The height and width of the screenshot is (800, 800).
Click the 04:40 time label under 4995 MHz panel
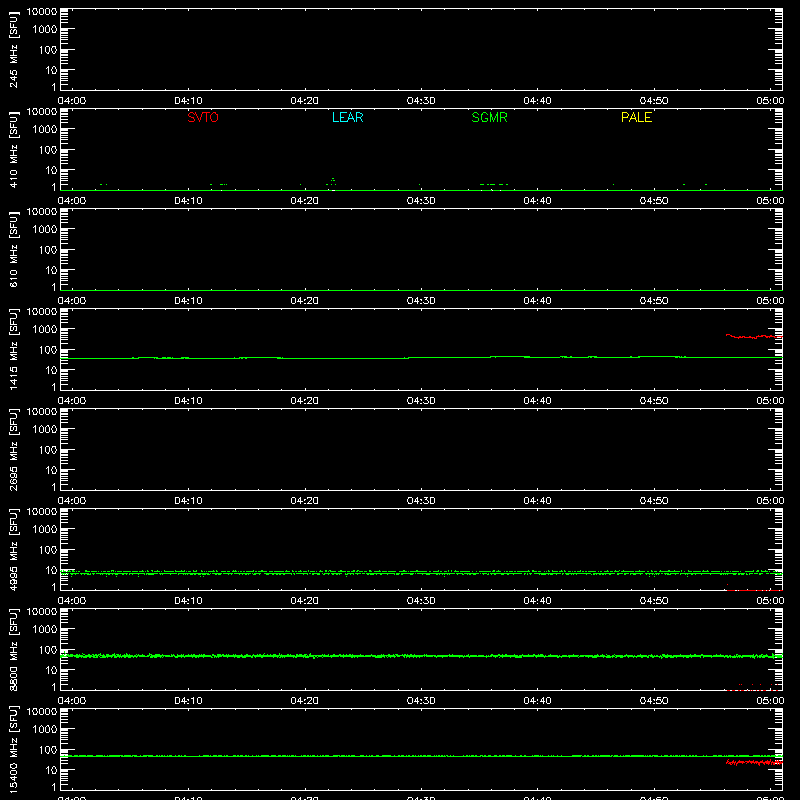pyautogui.click(x=537, y=601)
